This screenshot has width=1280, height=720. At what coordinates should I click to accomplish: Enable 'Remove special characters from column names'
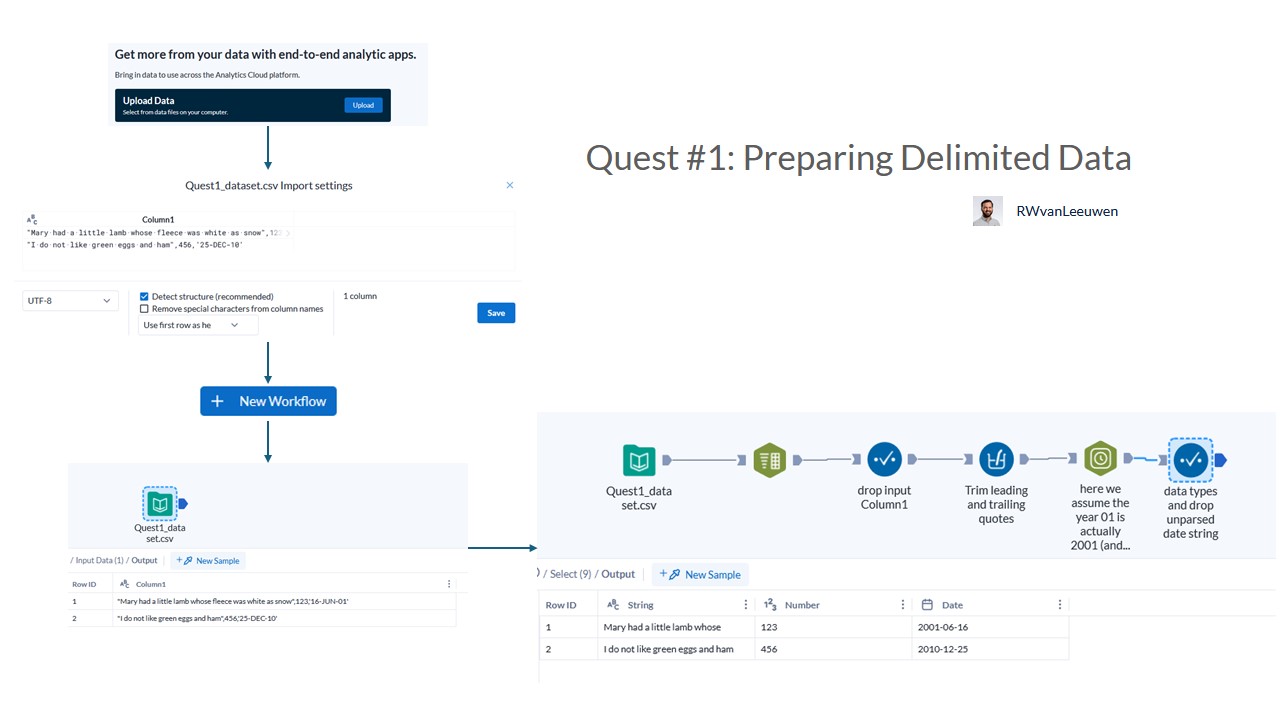(144, 308)
